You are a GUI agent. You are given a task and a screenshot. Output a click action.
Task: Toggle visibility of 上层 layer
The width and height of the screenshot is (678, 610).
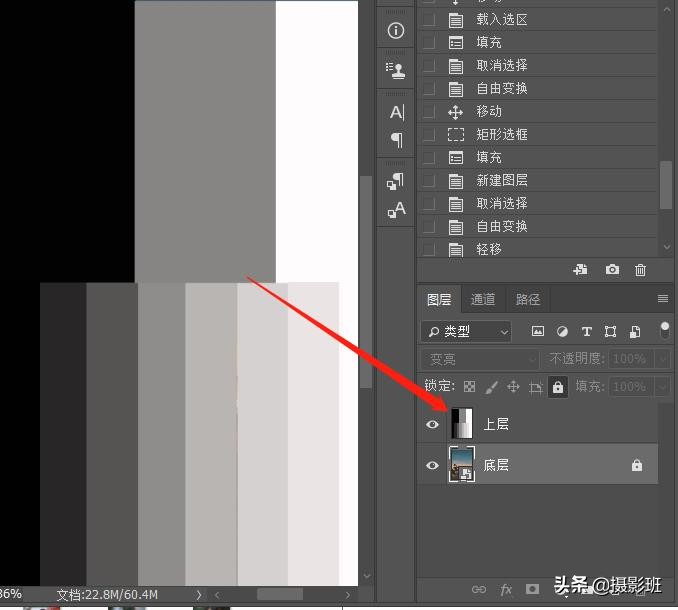[x=432, y=424]
